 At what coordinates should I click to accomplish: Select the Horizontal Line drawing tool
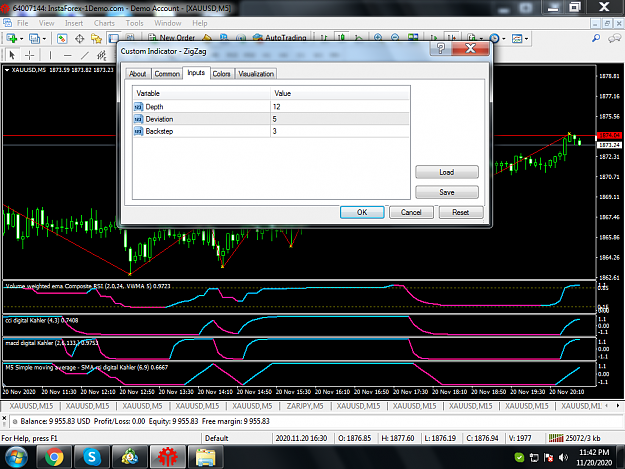[68, 55]
